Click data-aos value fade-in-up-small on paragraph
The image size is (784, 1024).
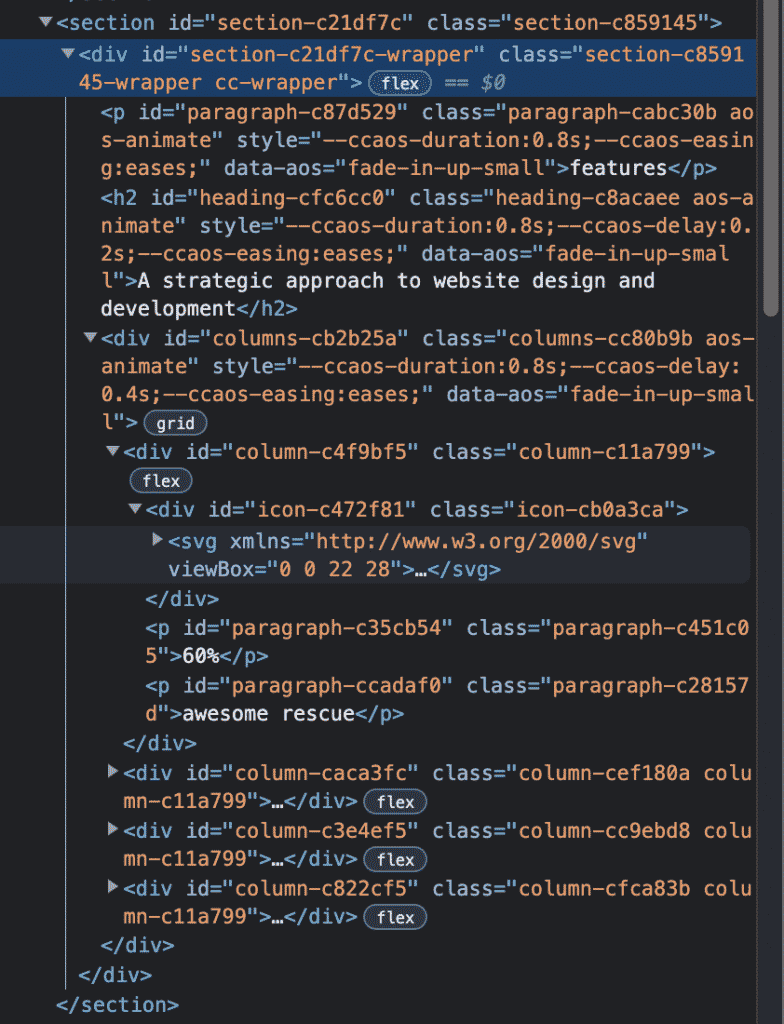[446, 168]
